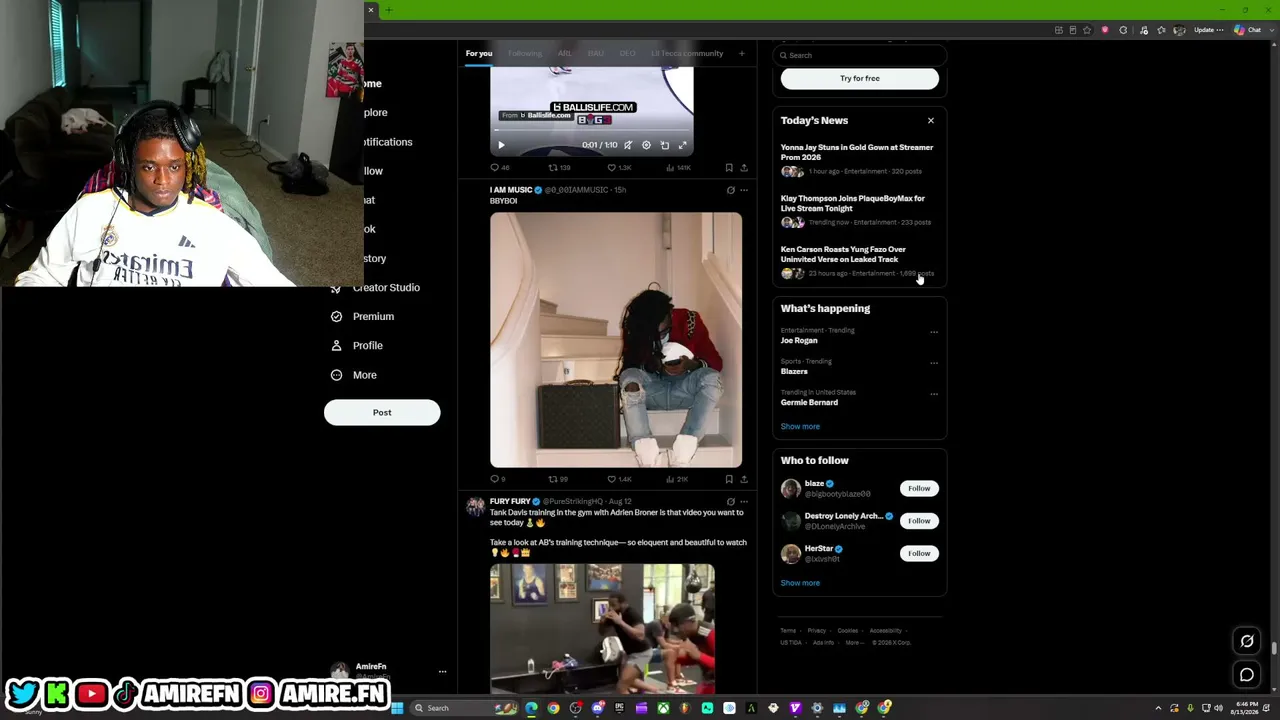Repost the I AM MUSIC post
The height and width of the screenshot is (720, 1280).
pyautogui.click(x=558, y=479)
